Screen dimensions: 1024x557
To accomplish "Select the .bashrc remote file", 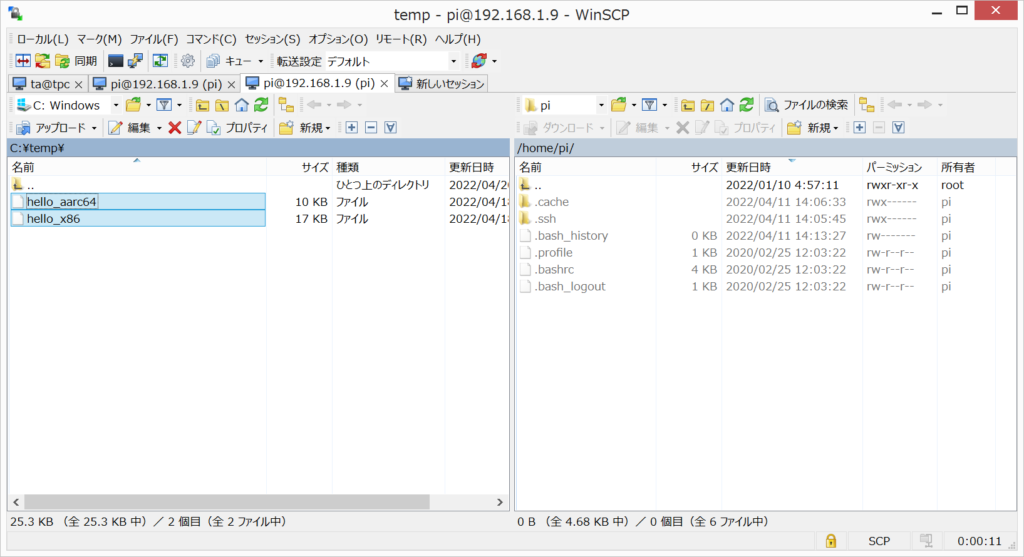I will 554,270.
